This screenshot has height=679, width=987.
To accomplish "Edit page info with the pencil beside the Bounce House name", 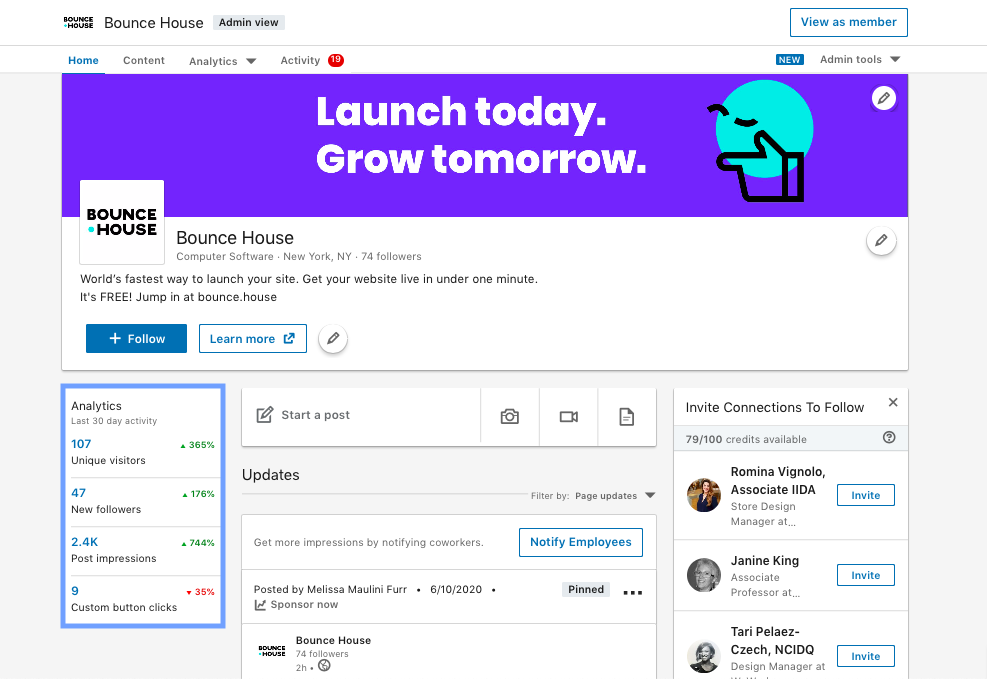I will (881, 240).
